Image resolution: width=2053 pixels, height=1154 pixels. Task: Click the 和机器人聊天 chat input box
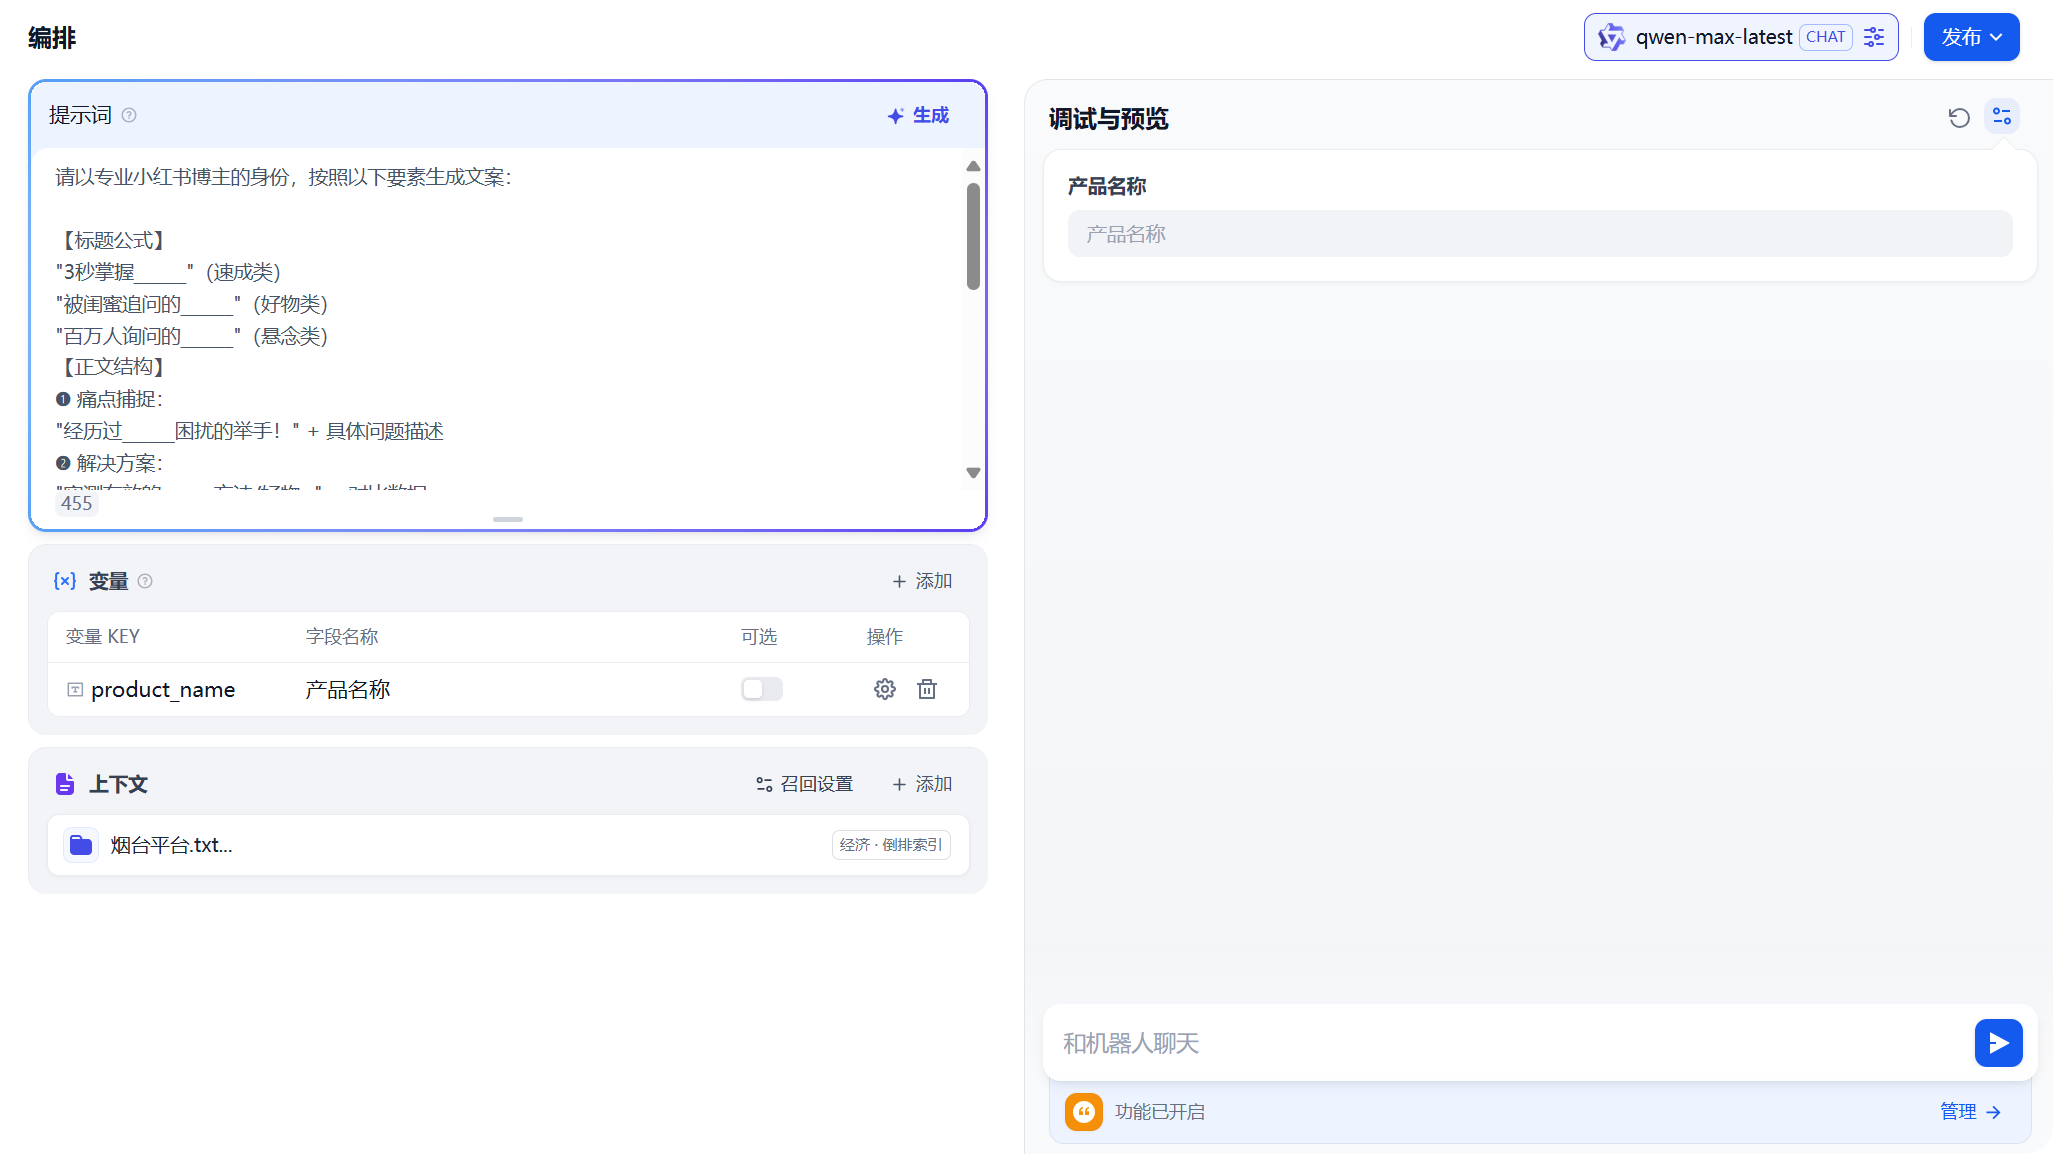(x=1510, y=1043)
